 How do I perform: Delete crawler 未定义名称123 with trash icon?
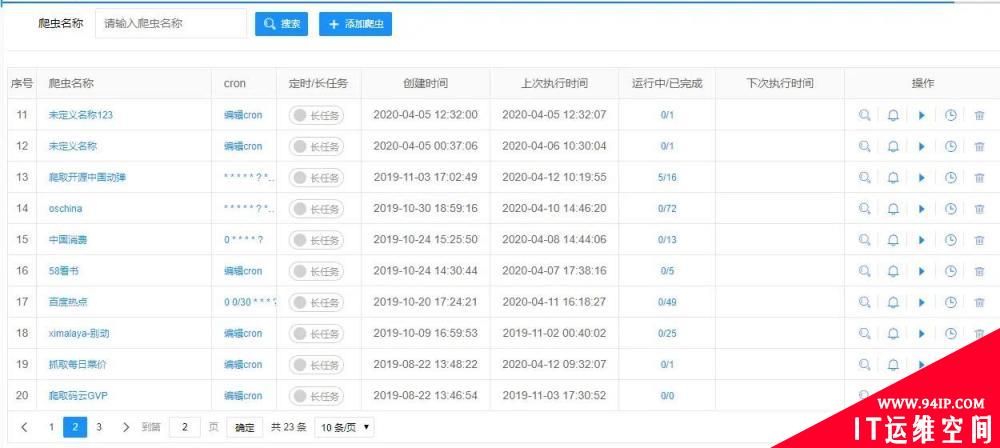pyautogui.click(x=979, y=116)
